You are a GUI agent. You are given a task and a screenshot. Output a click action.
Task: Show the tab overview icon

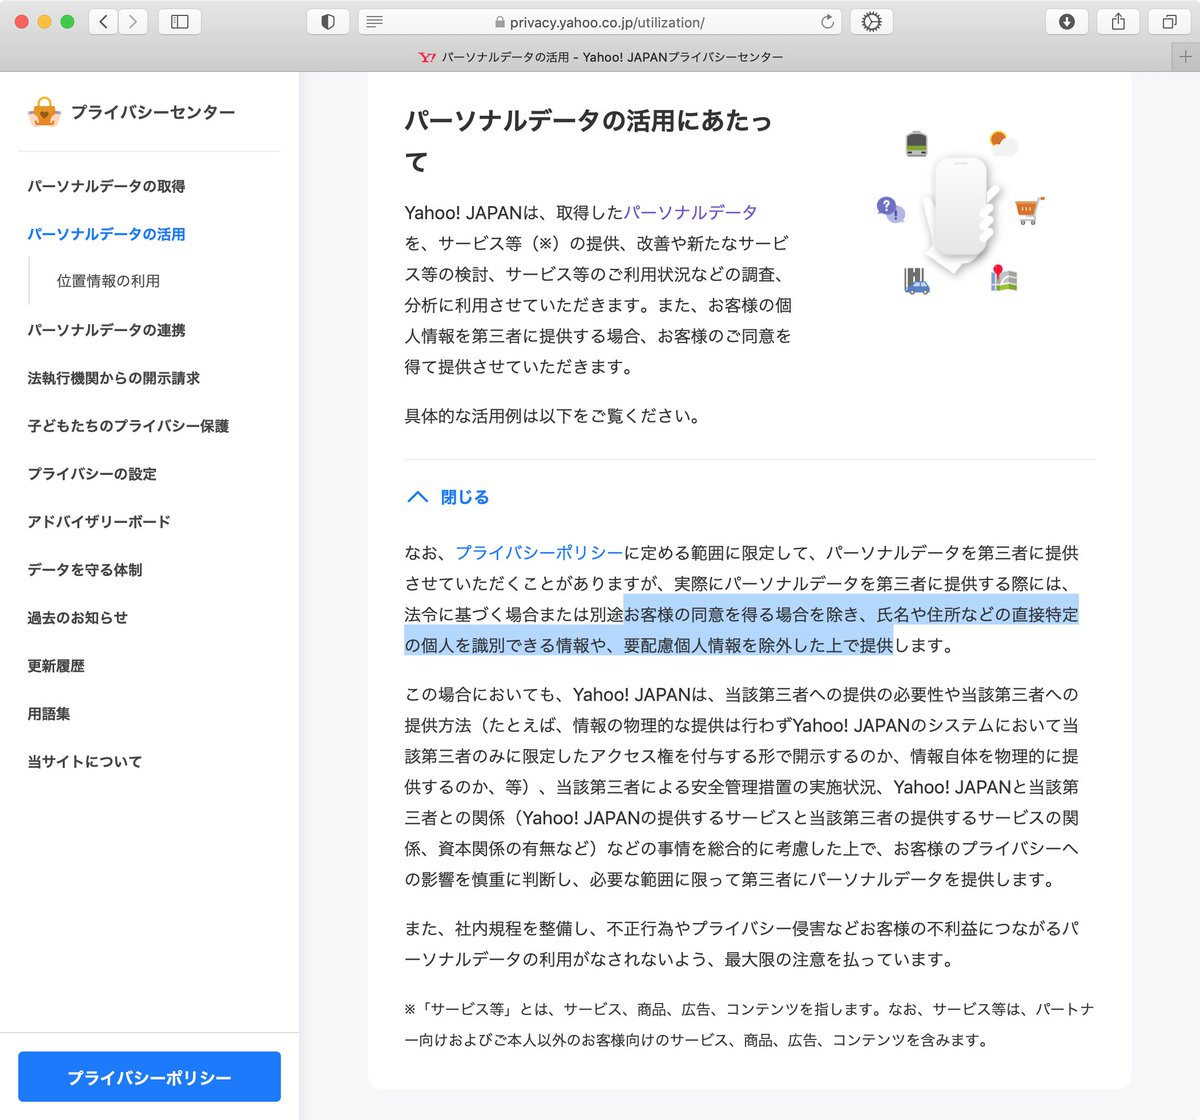(1169, 21)
